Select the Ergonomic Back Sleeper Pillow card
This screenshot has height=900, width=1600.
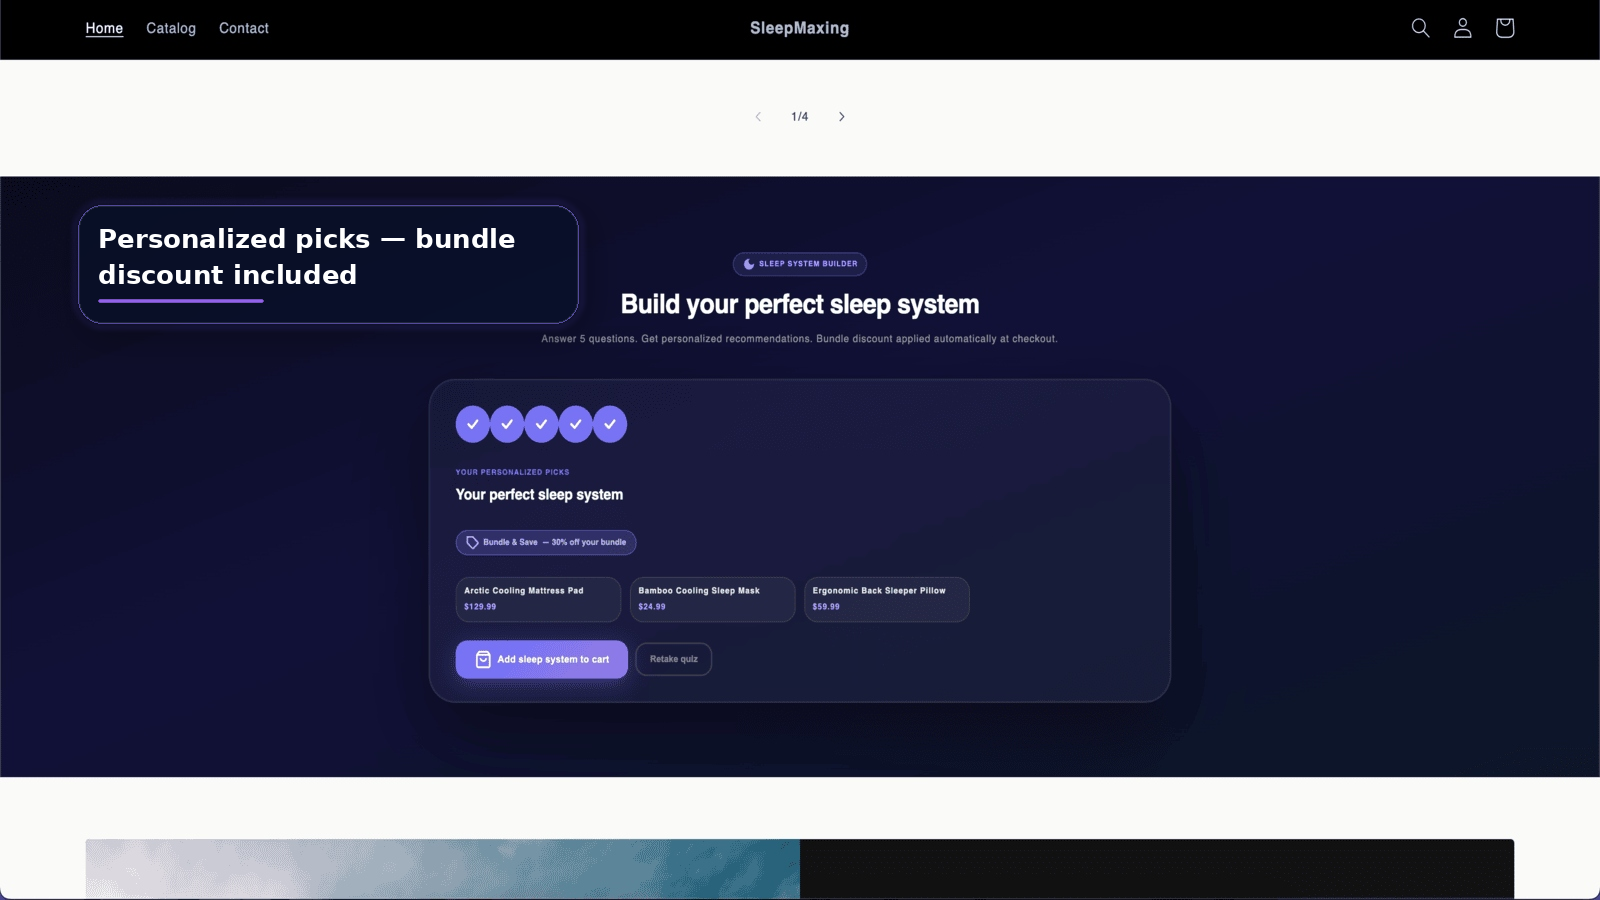(x=887, y=599)
